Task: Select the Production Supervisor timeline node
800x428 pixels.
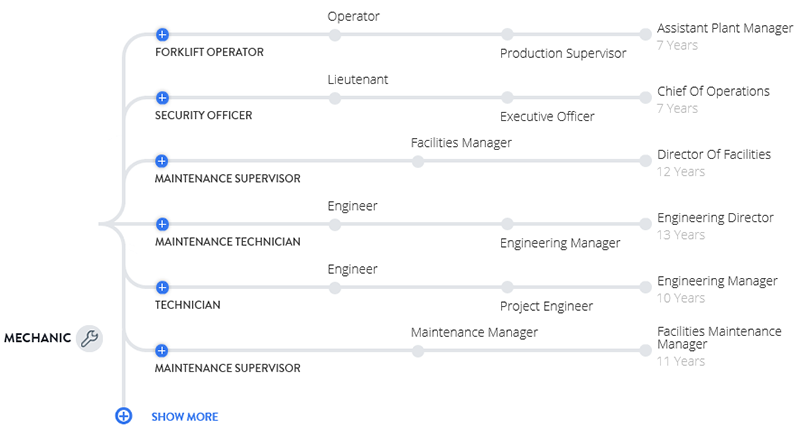Action: tap(507, 35)
